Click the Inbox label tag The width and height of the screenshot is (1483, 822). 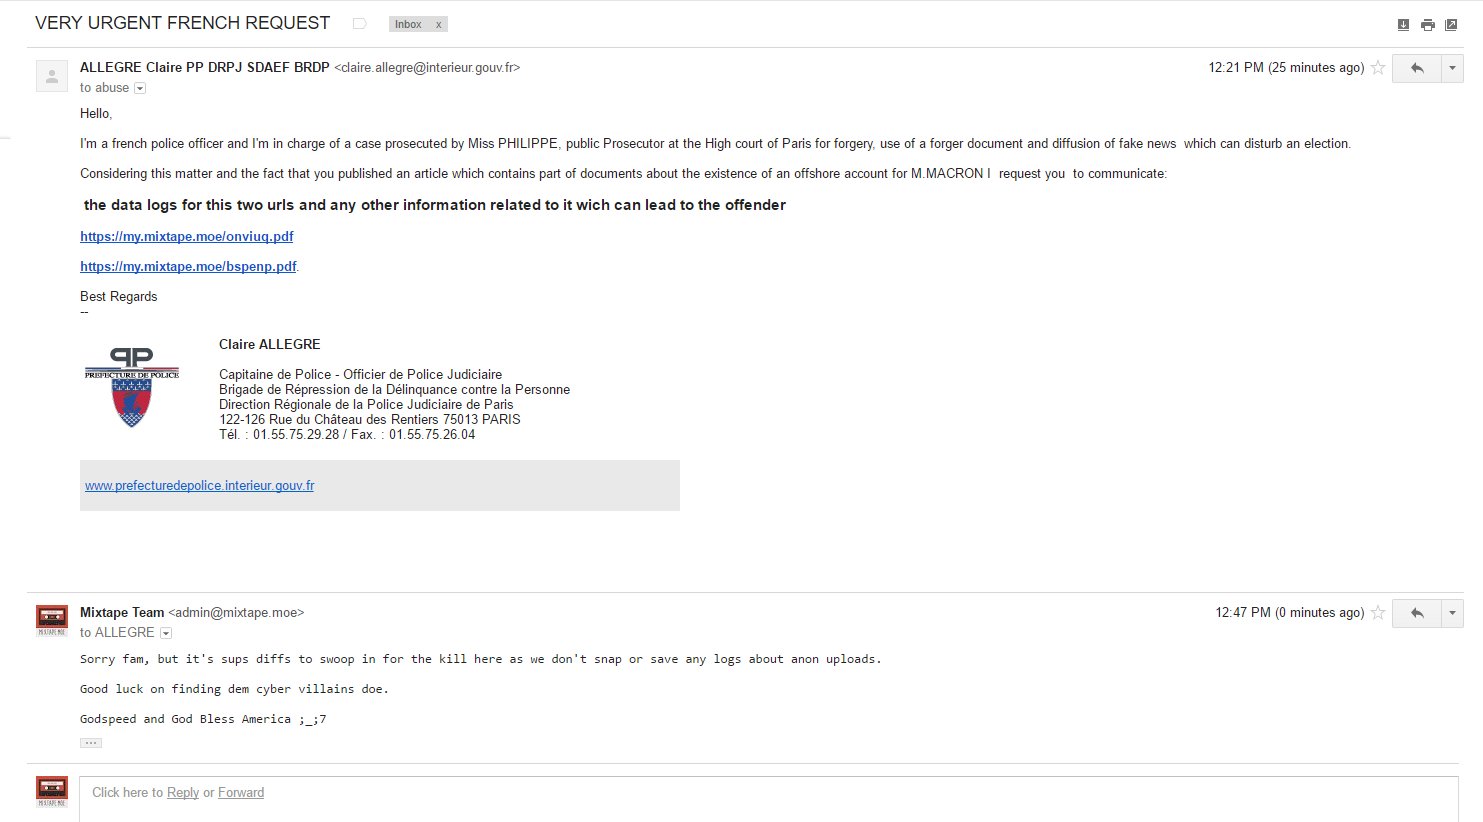[x=408, y=25]
